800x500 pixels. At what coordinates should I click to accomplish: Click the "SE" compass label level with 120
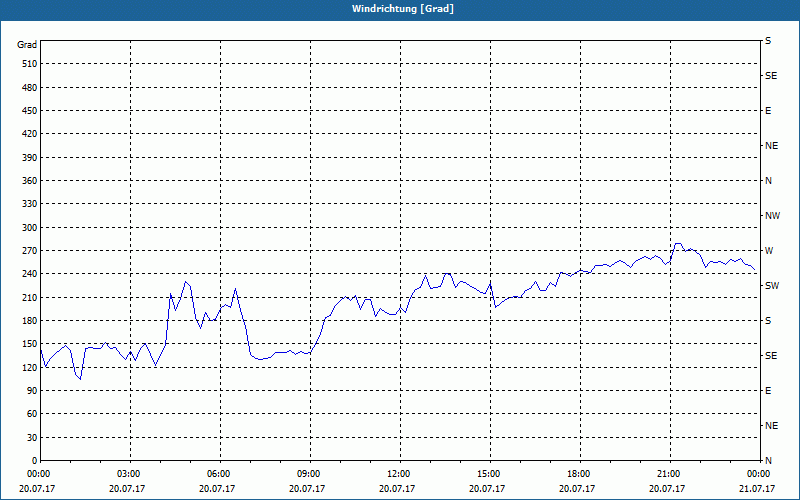tap(771, 356)
